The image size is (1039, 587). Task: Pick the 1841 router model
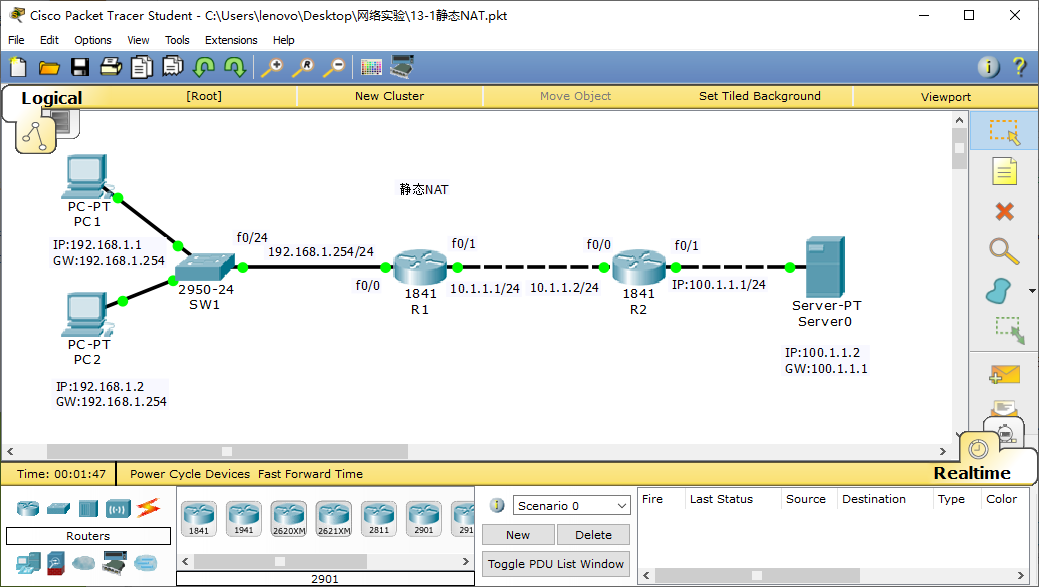199,519
